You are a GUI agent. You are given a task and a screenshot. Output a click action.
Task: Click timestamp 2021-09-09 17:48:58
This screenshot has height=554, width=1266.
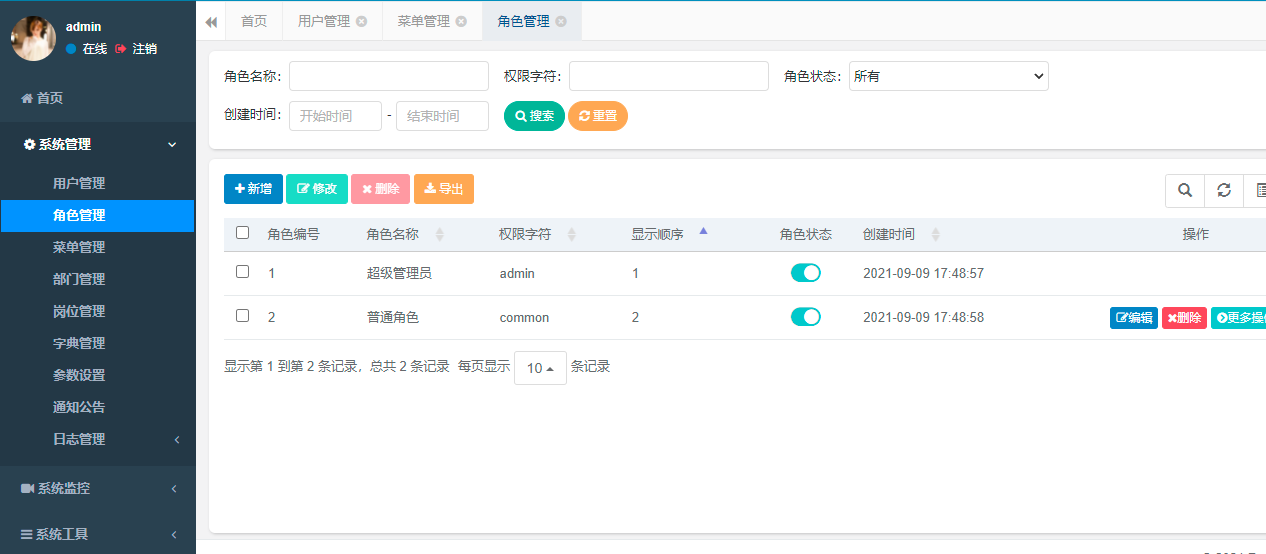923,317
